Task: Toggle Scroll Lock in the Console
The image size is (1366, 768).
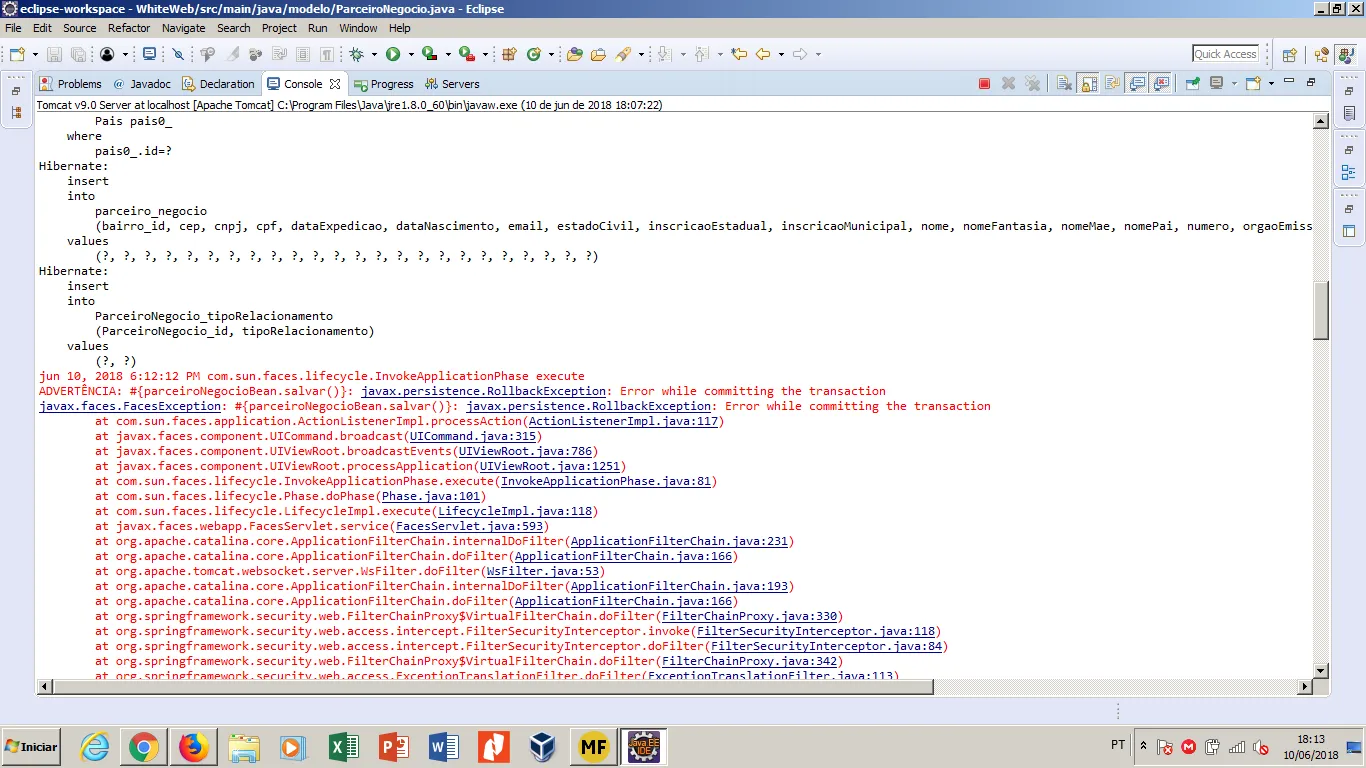Action: 1088,84
